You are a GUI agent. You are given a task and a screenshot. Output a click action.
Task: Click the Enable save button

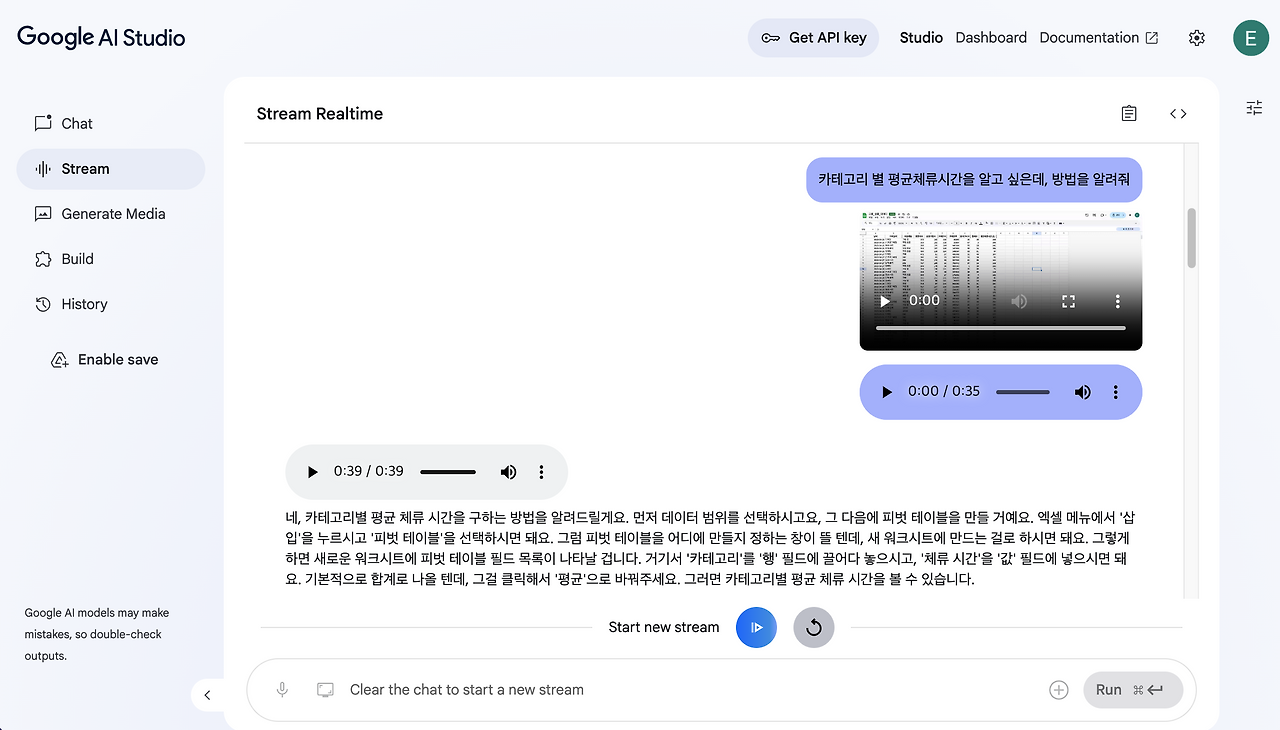coord(116,359)
